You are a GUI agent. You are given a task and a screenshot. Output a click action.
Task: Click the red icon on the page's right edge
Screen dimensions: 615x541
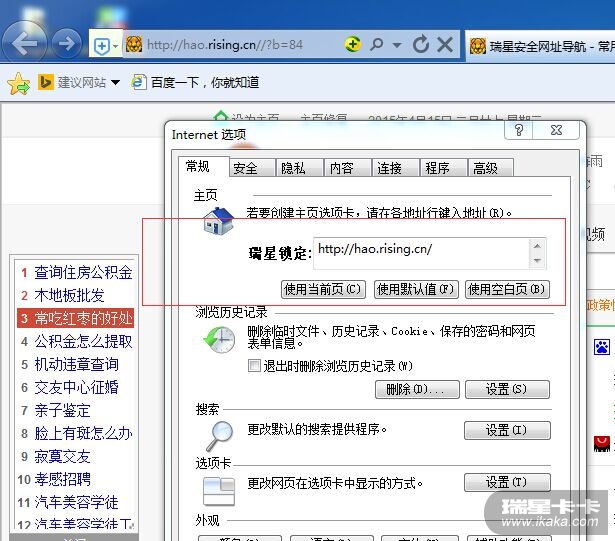pyautogui.click(x=602, y=444)
